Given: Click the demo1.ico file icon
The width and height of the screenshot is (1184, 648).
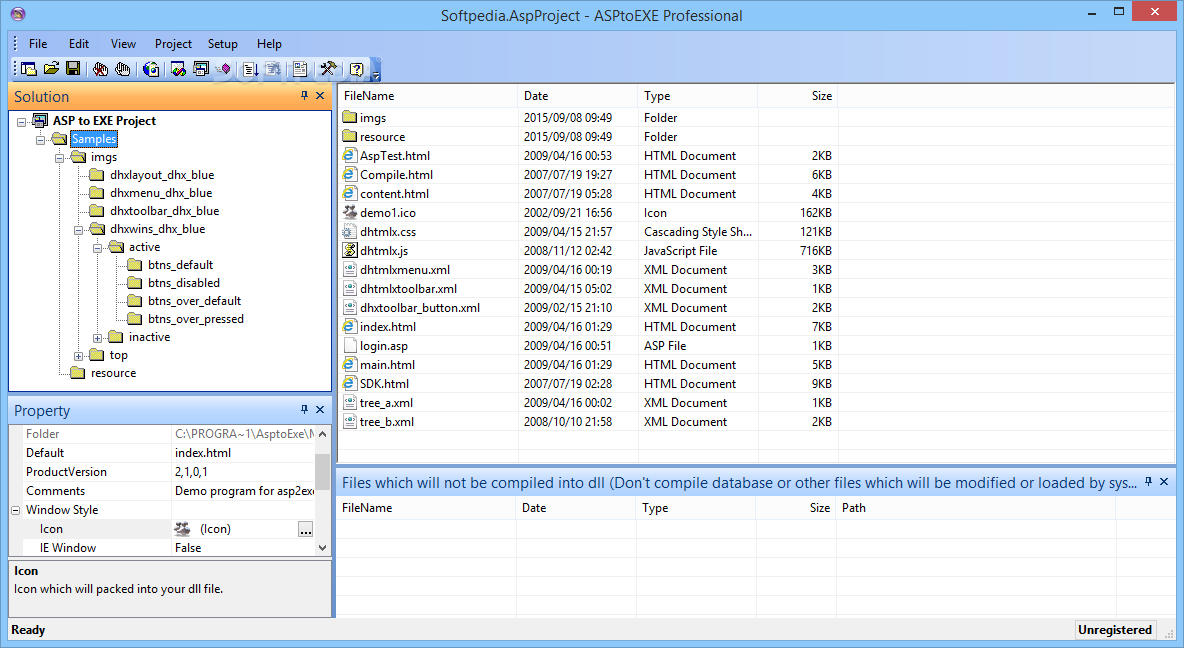Looking at the screenshot, I should tap(350, 212).
